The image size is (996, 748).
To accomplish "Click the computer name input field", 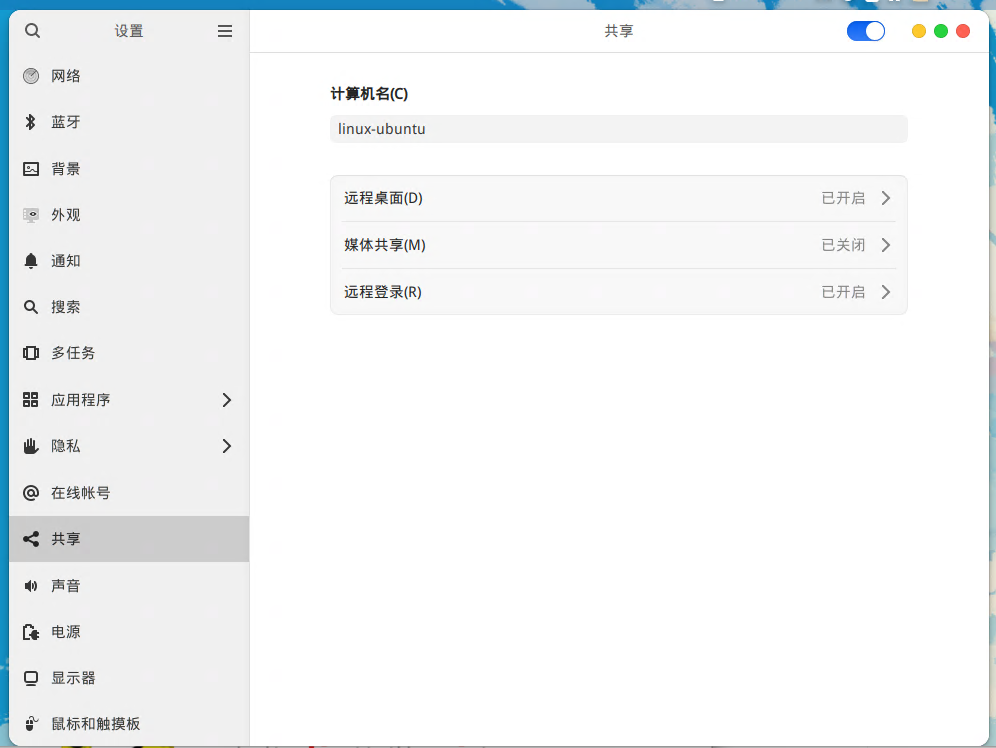I will pyautogui.click(x=618, y=128).
